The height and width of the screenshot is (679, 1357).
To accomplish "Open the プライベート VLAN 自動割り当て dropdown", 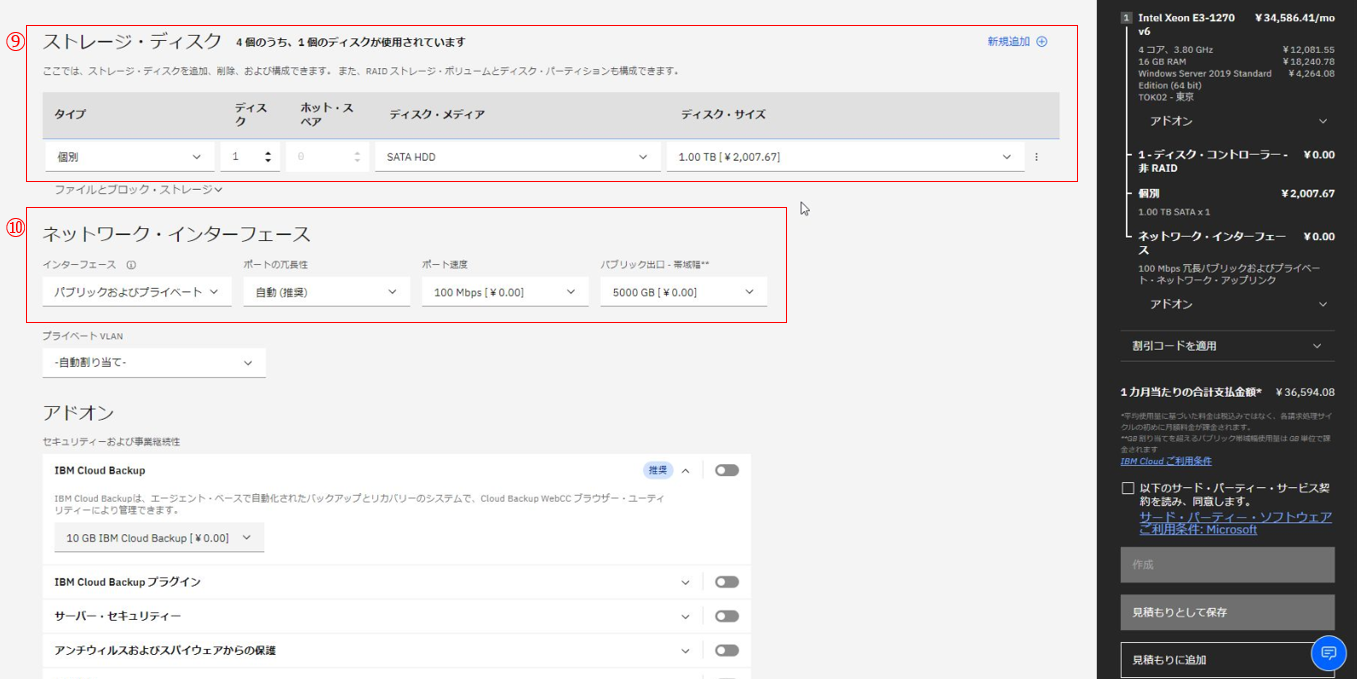I will click(x=154, y=363).
